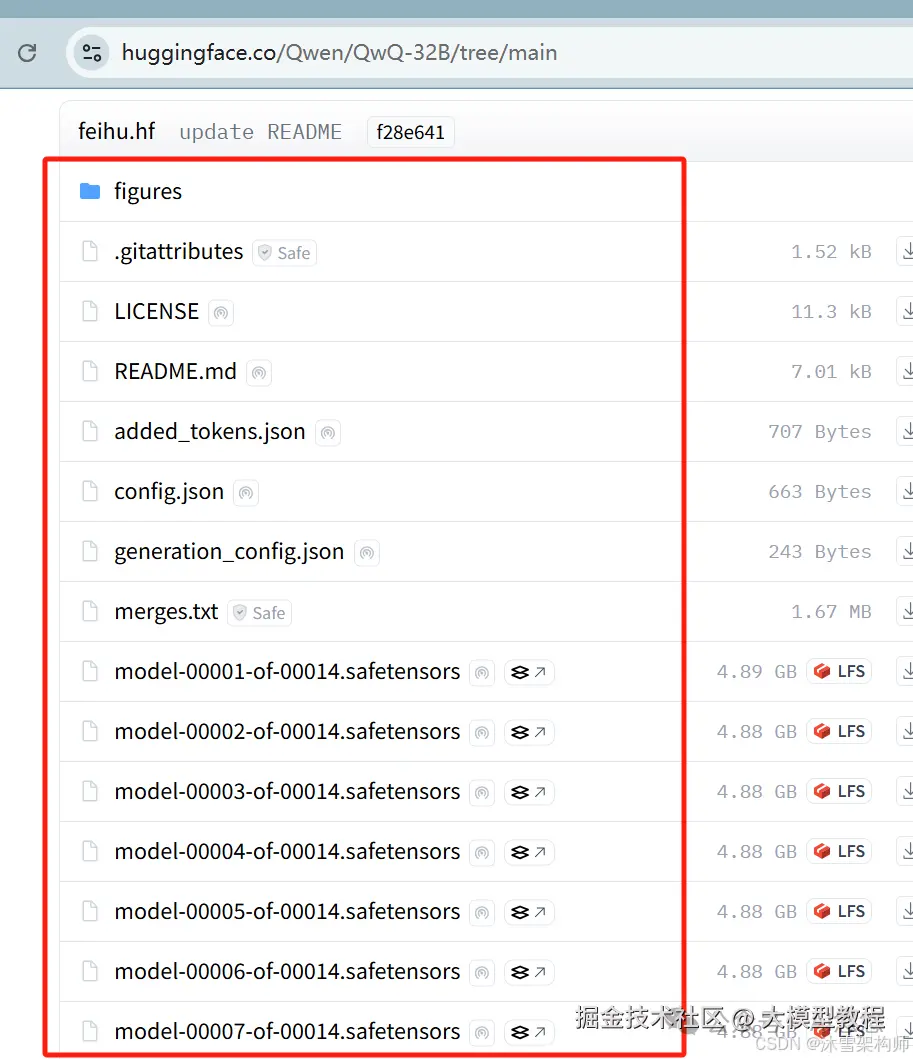Click the LFS badge on model-00001 row
913x1059 pixels.
point(839,671)
